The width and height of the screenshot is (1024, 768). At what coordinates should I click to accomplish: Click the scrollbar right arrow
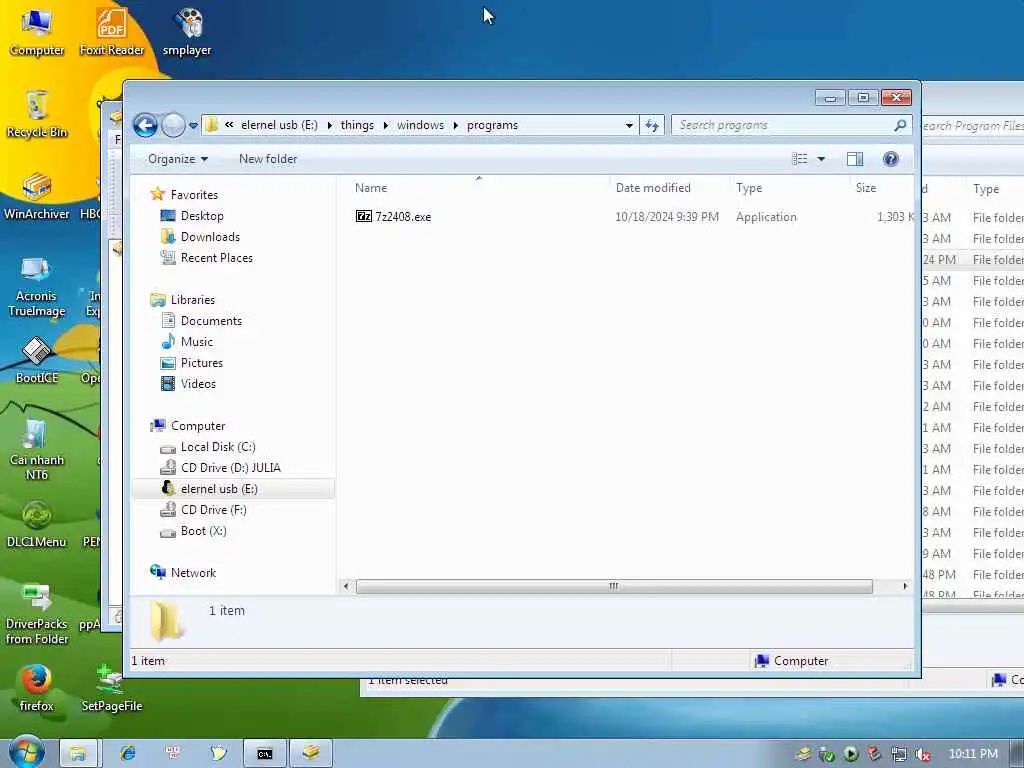coord(905,586)
